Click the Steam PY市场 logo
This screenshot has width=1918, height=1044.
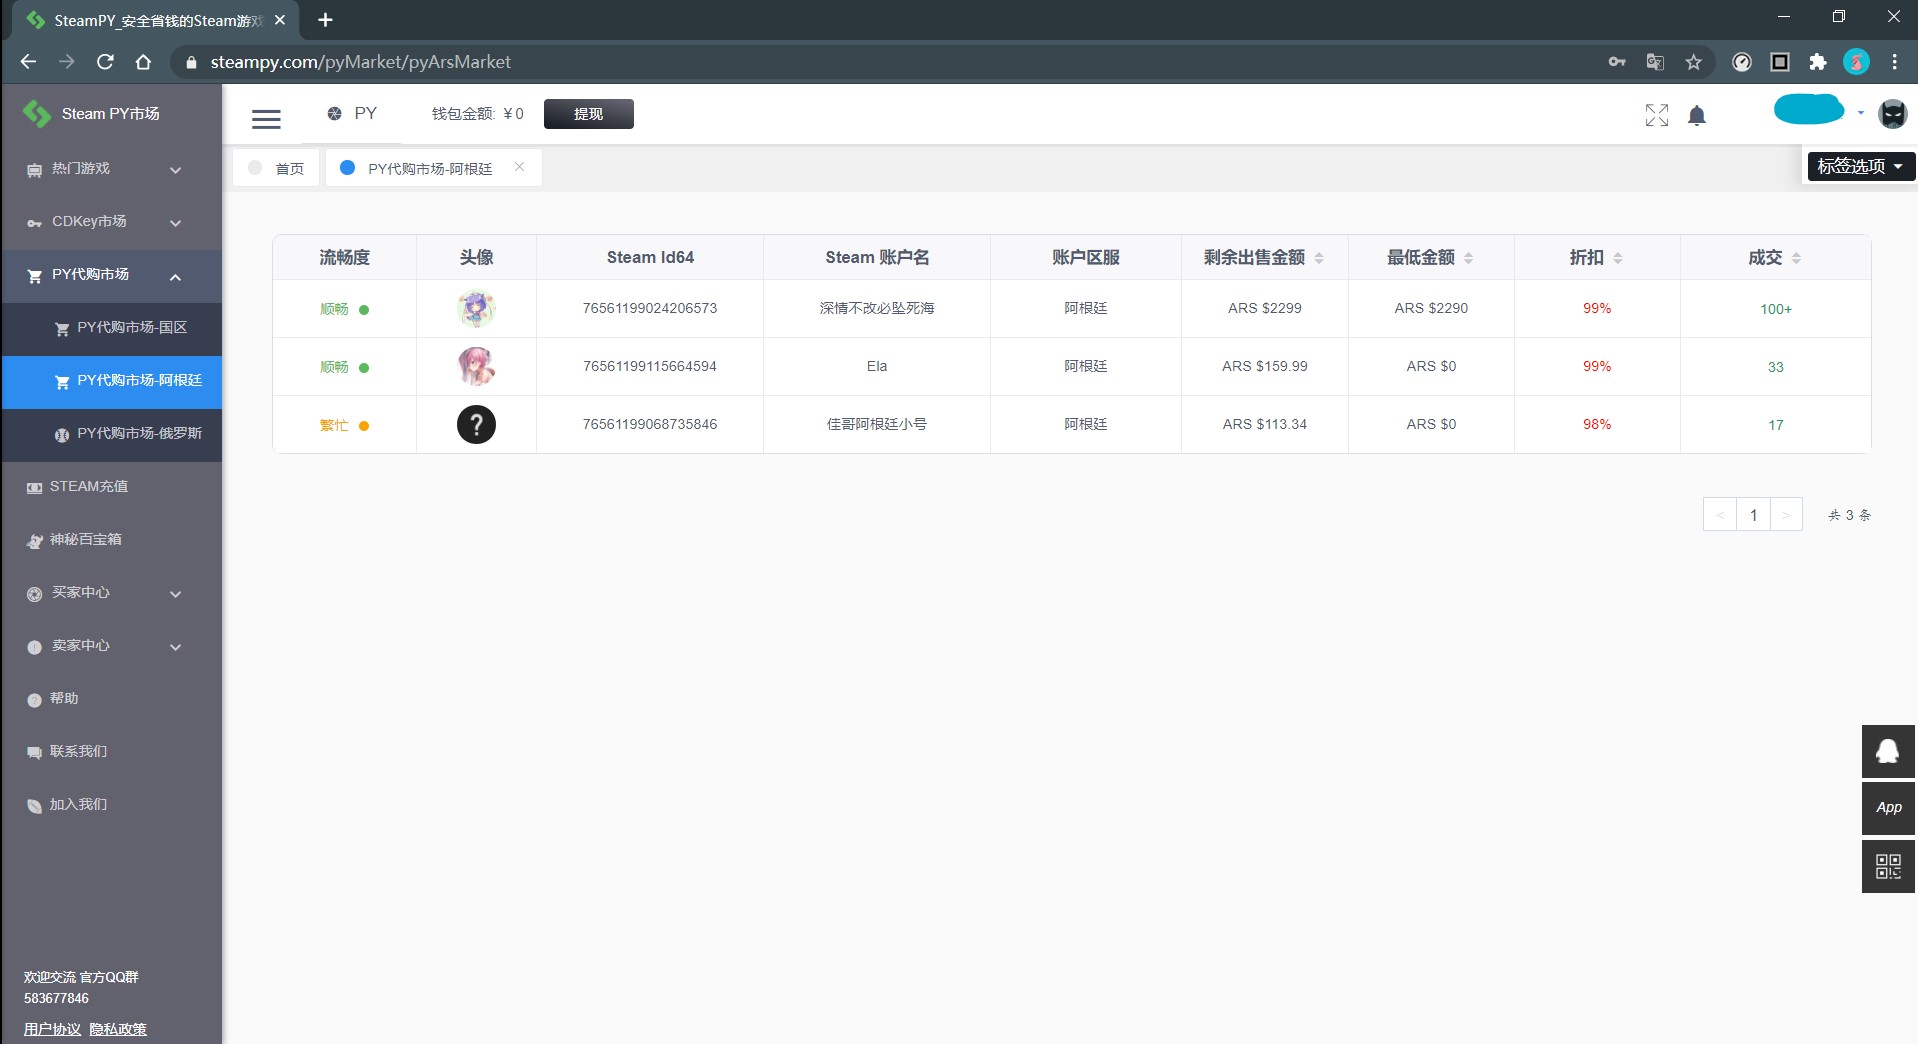pyautogui.click(x=92, y=114)
